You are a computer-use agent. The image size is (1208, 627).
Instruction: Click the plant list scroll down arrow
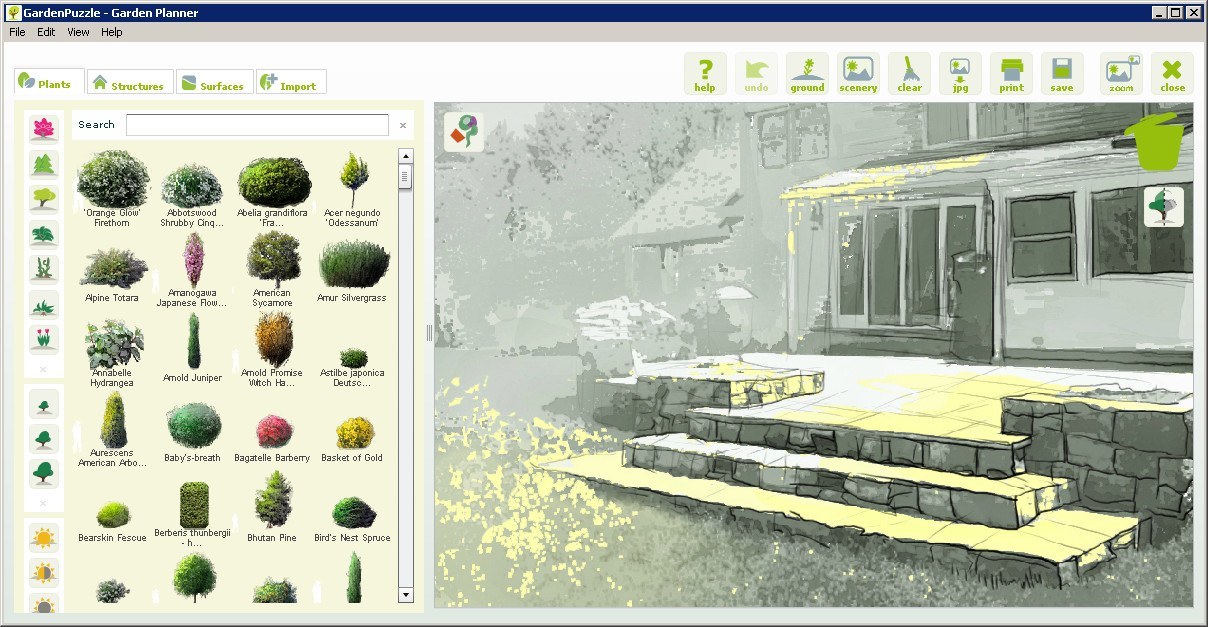[406, 595]
